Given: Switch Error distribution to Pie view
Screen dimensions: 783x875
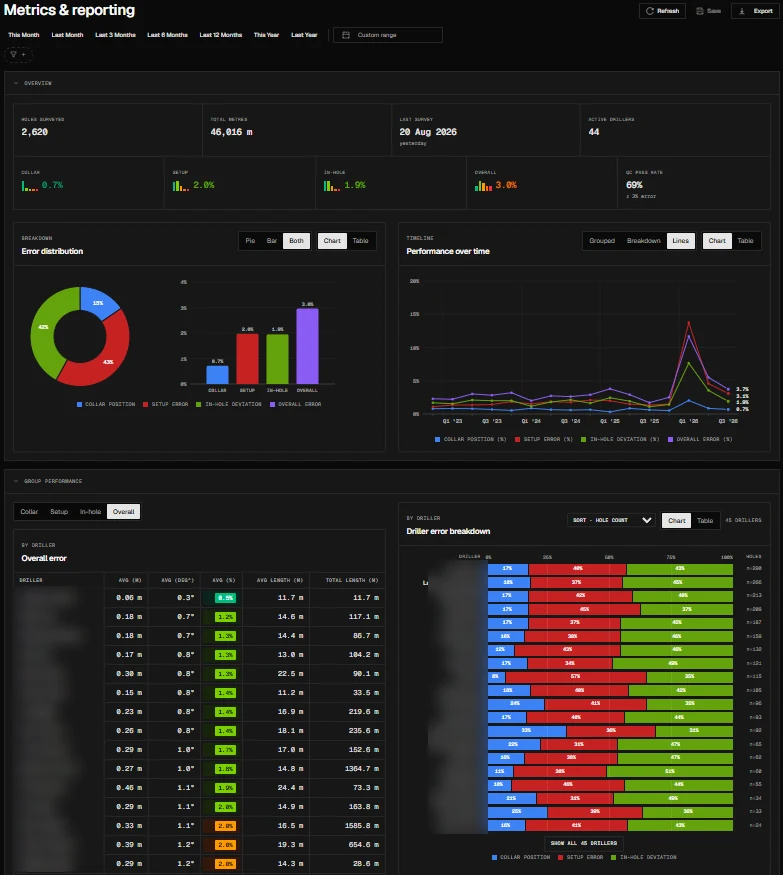Looking at the screenshot, I should pos(250,241).
